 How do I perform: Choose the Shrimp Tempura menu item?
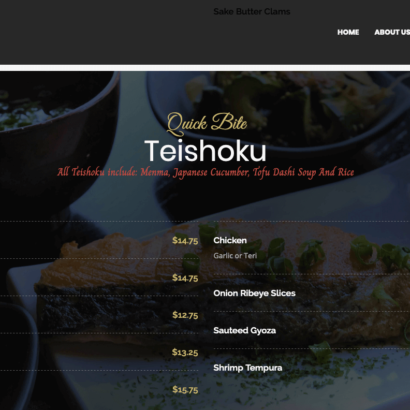point(248,368)
